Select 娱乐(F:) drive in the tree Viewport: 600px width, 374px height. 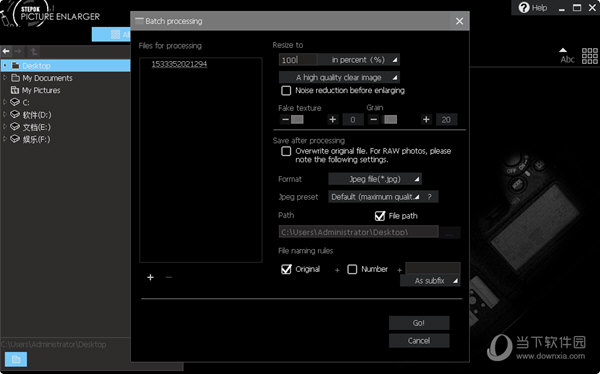(x=36, y=139)
